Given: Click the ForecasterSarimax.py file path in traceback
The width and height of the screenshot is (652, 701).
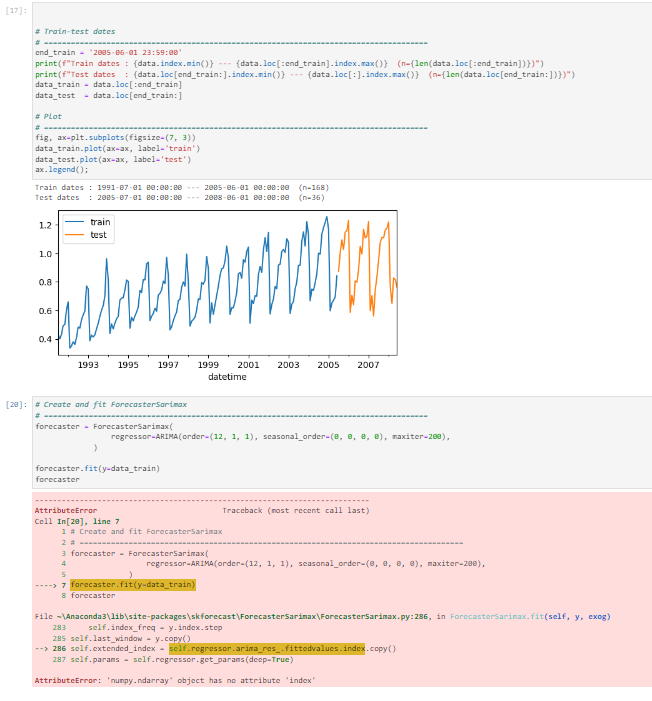Looking at the screenshot, I should point(242,617).
